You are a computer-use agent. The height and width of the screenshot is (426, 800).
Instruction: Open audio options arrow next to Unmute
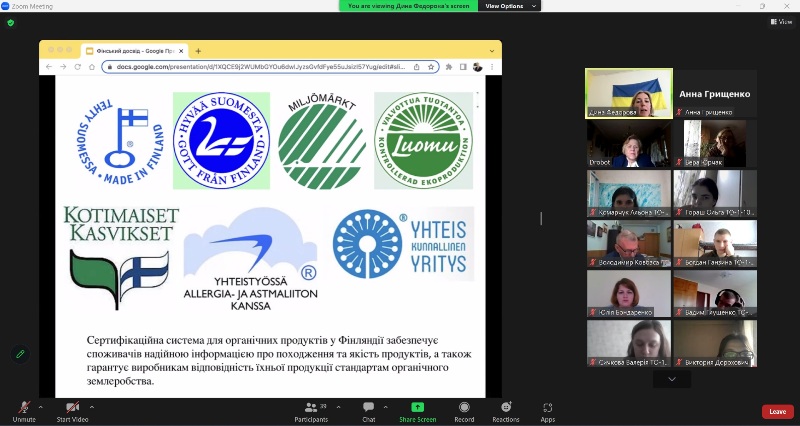41,407
